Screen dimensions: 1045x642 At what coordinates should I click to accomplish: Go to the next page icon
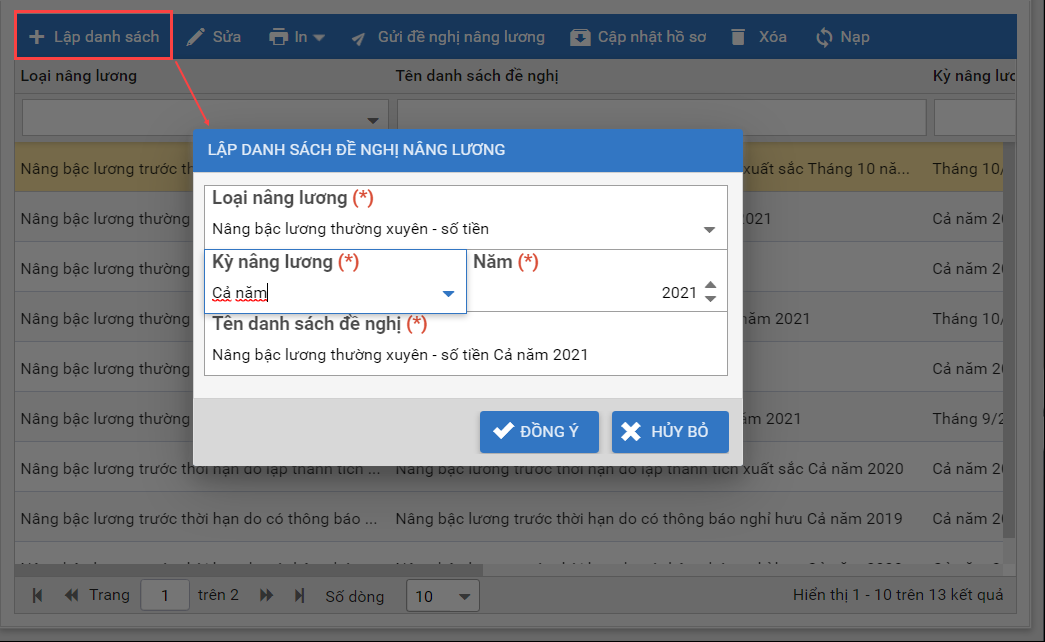coord(266,596)
